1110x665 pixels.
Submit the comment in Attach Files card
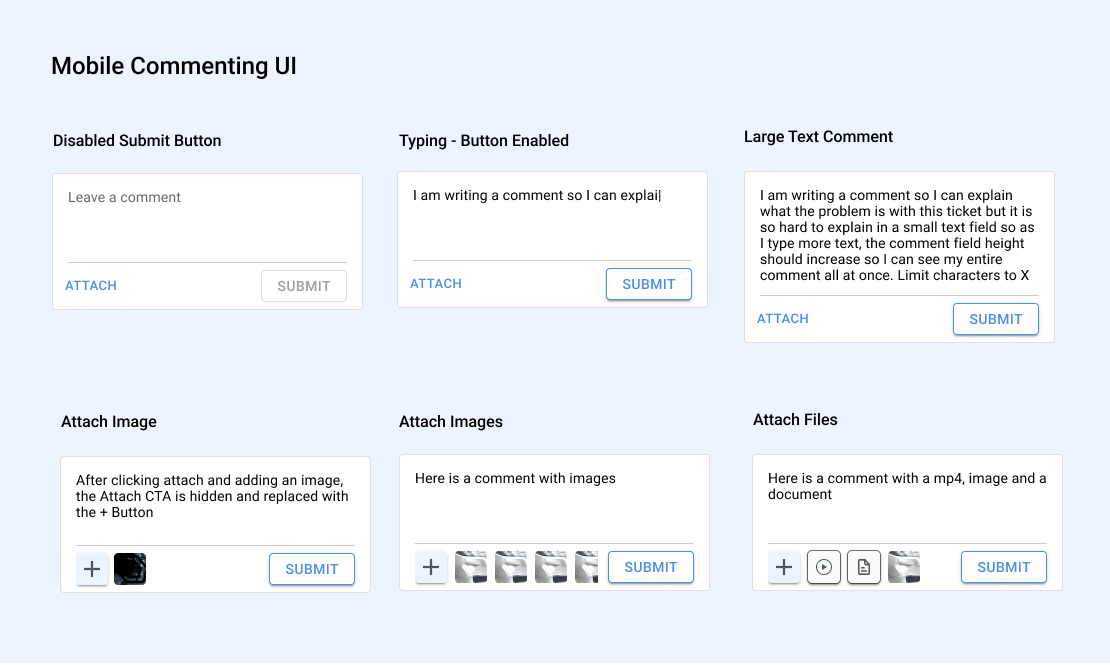(x=1004, y=567)
